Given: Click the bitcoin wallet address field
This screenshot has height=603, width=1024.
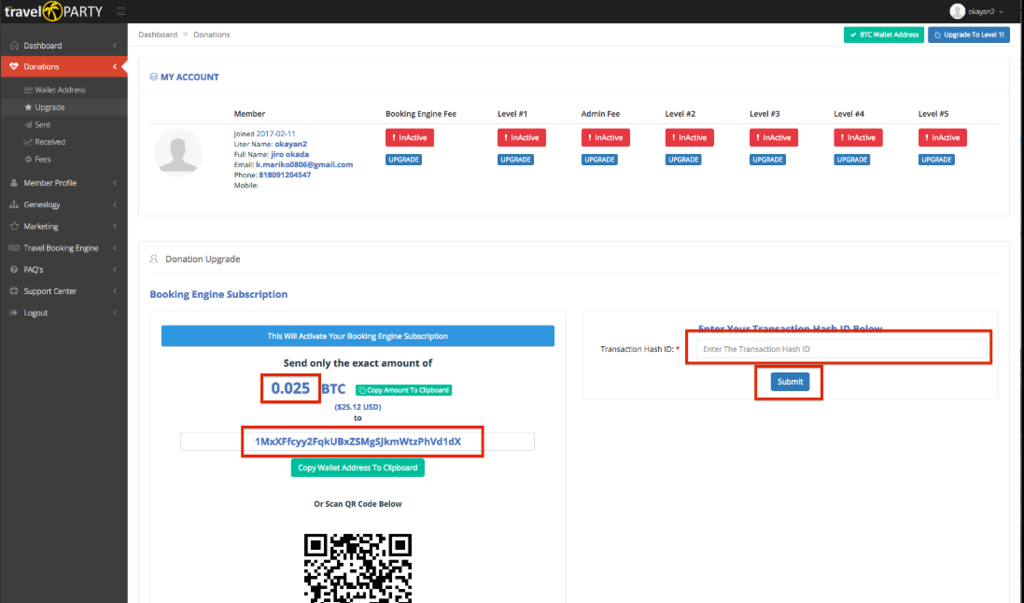Looking at the screenshot, I should [x=358, y=442].
